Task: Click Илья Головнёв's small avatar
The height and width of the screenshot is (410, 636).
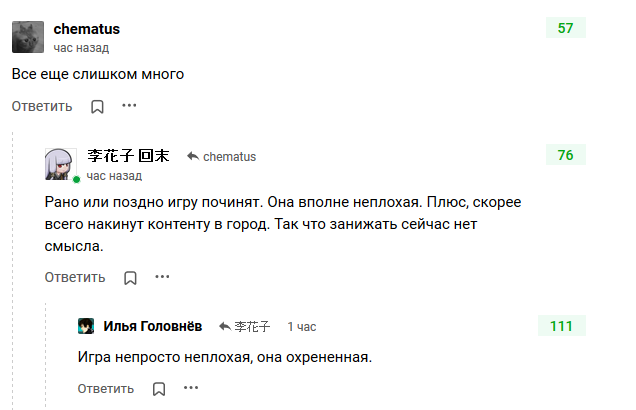Action: click(x=86, y=327)
